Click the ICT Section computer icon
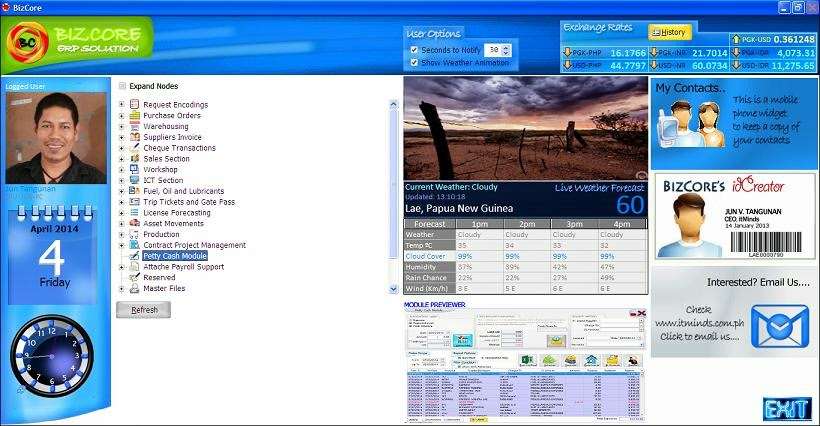 coord(134,180)
